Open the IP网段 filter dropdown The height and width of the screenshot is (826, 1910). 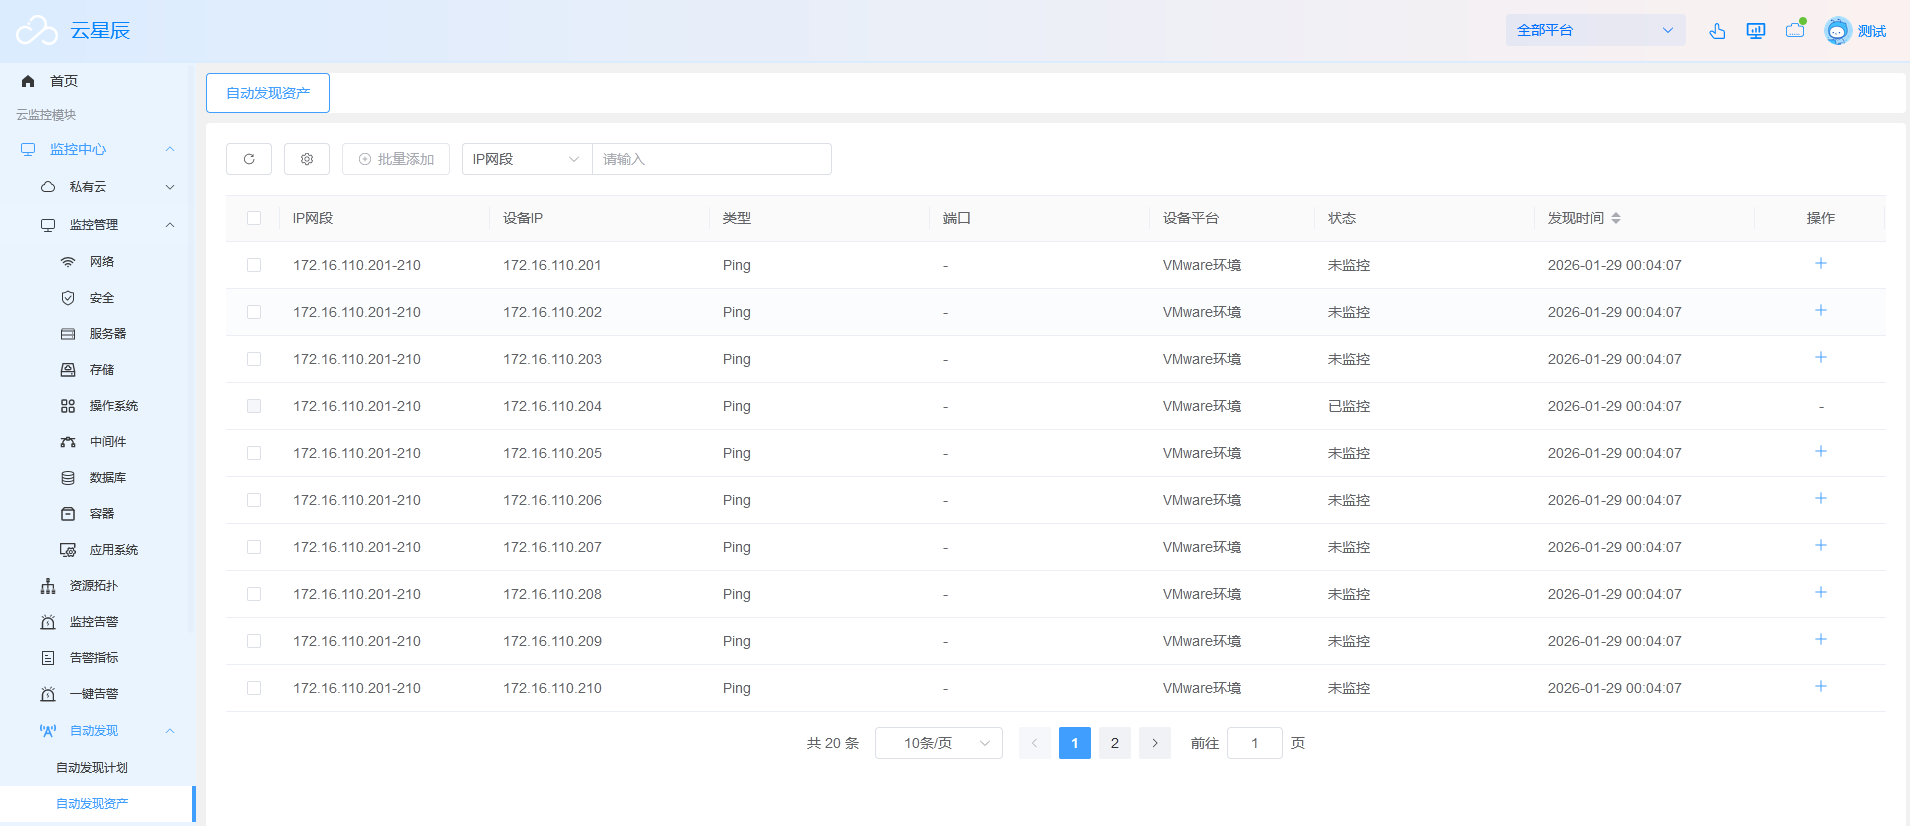click(x=527, y=159)
